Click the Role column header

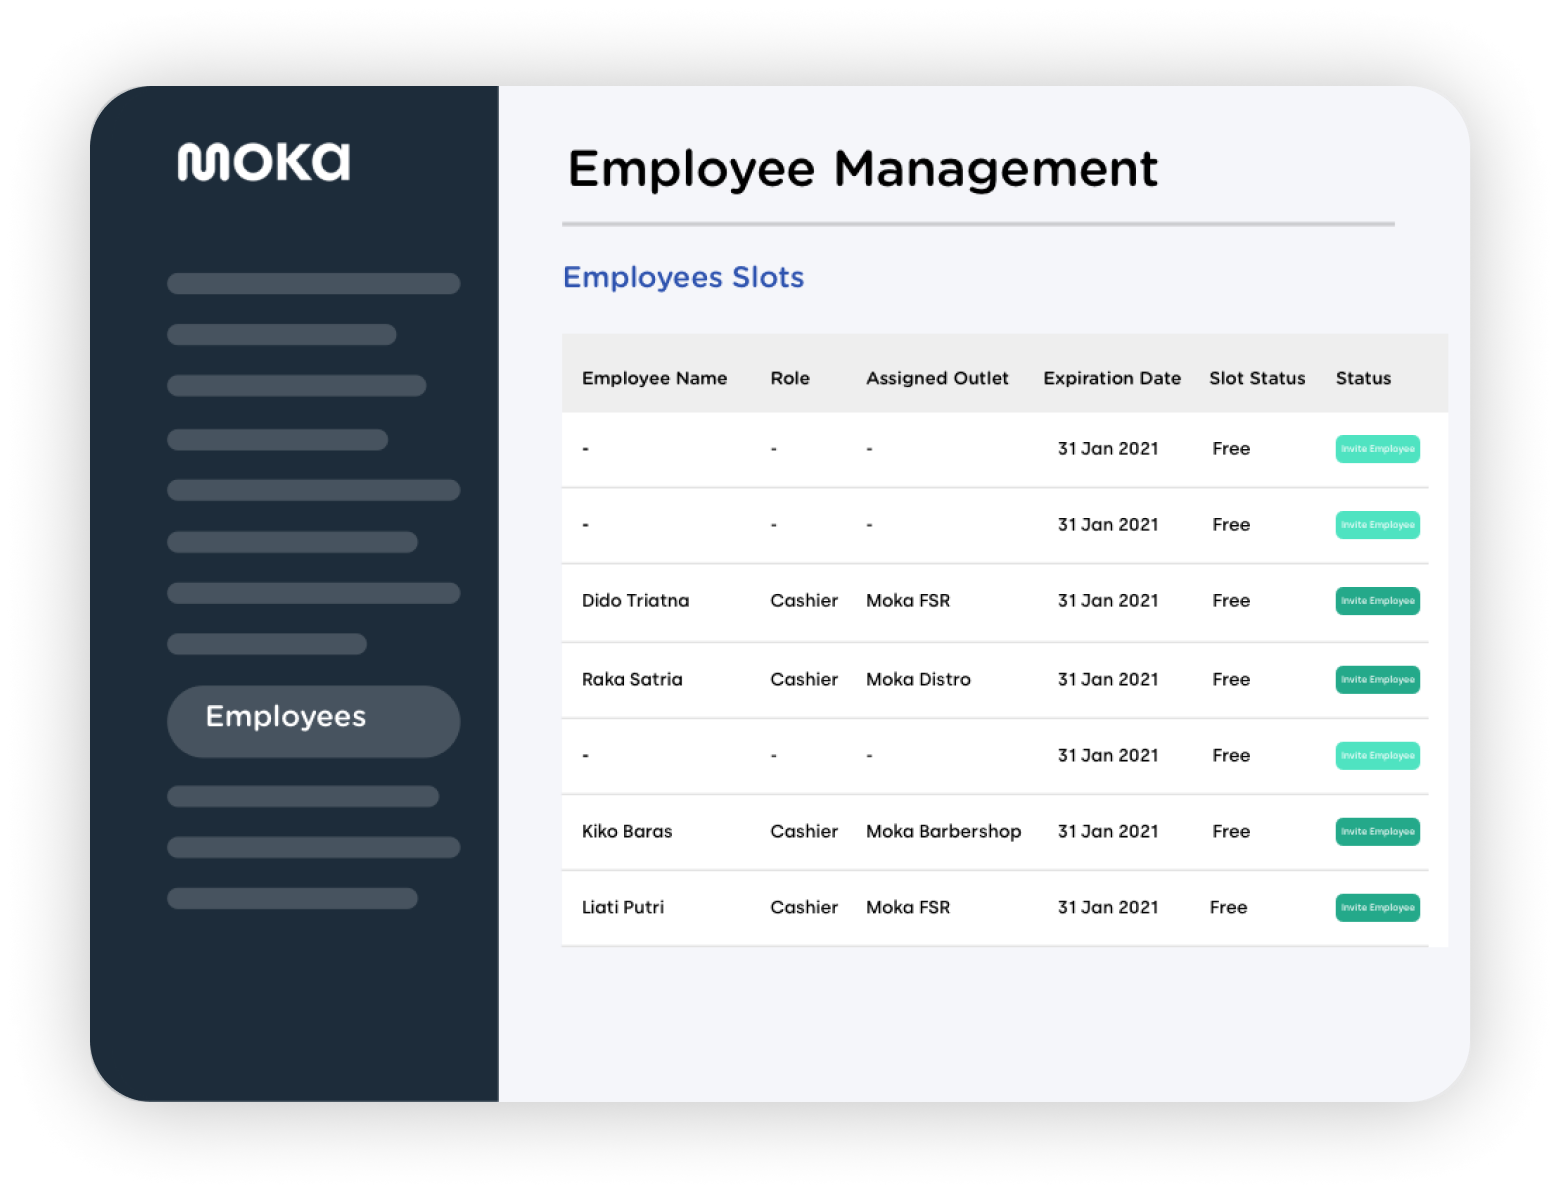click(x=789, y=378)
